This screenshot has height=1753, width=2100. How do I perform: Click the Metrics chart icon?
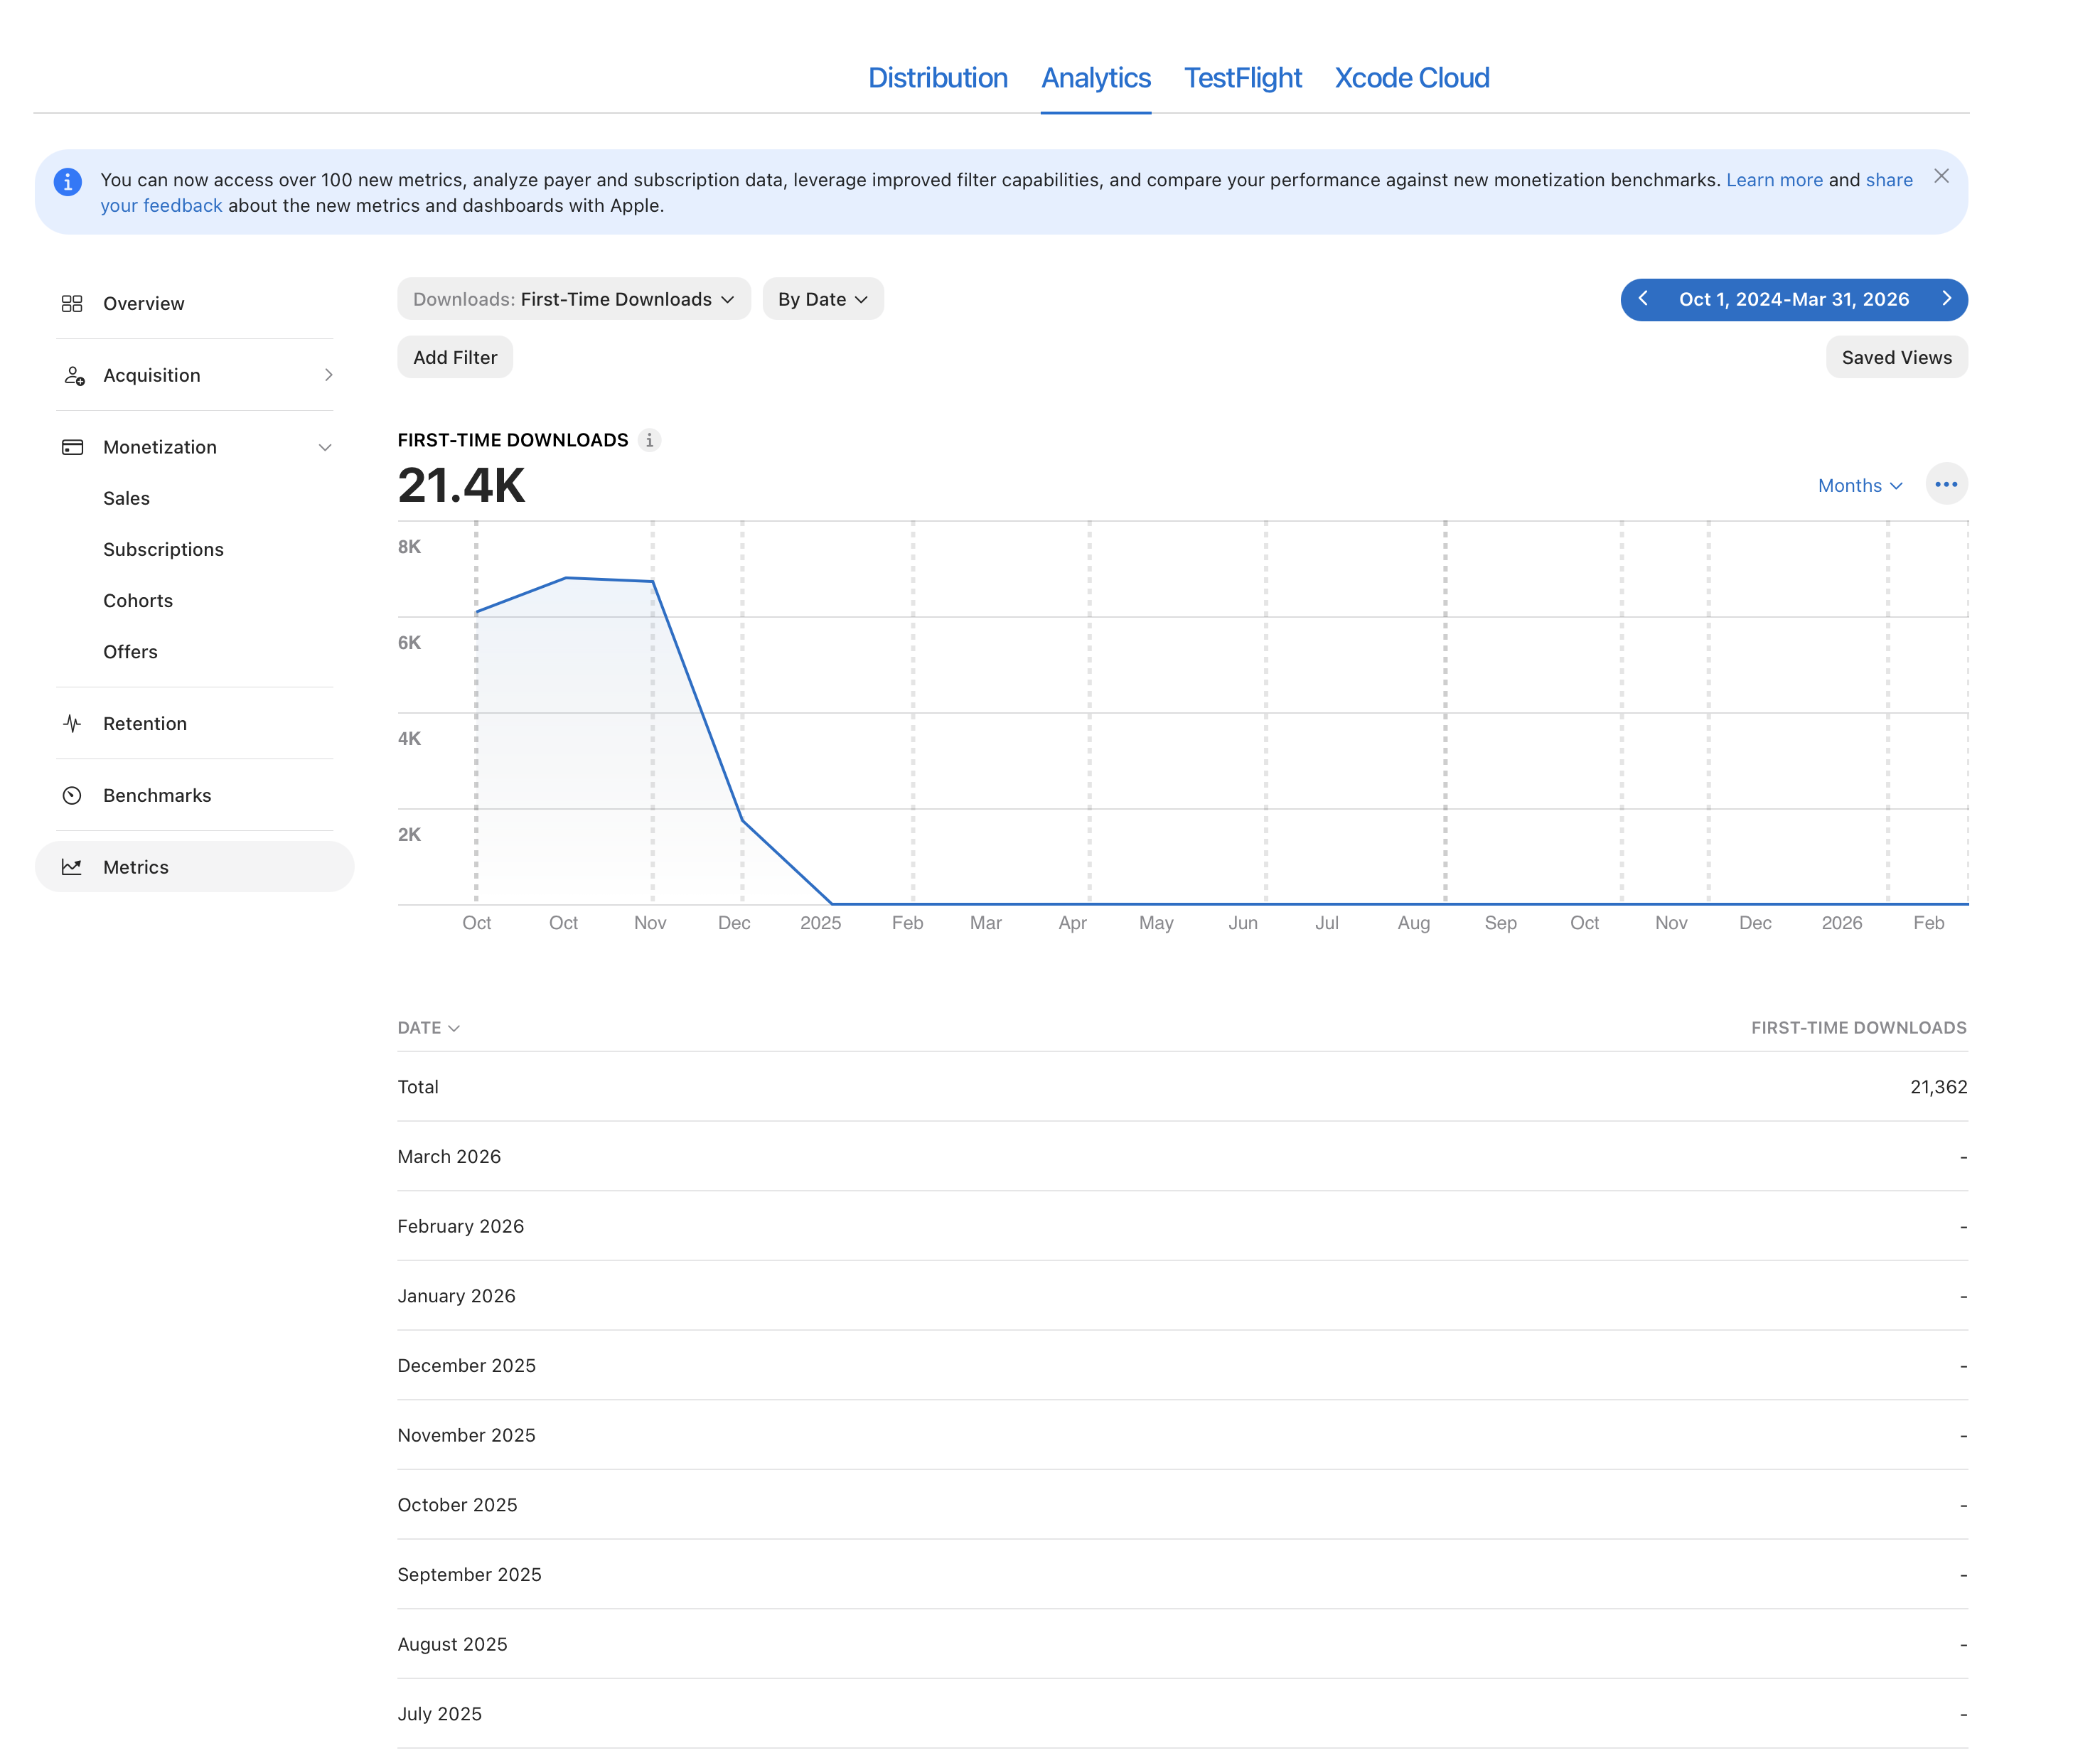[x=72, y=867]
